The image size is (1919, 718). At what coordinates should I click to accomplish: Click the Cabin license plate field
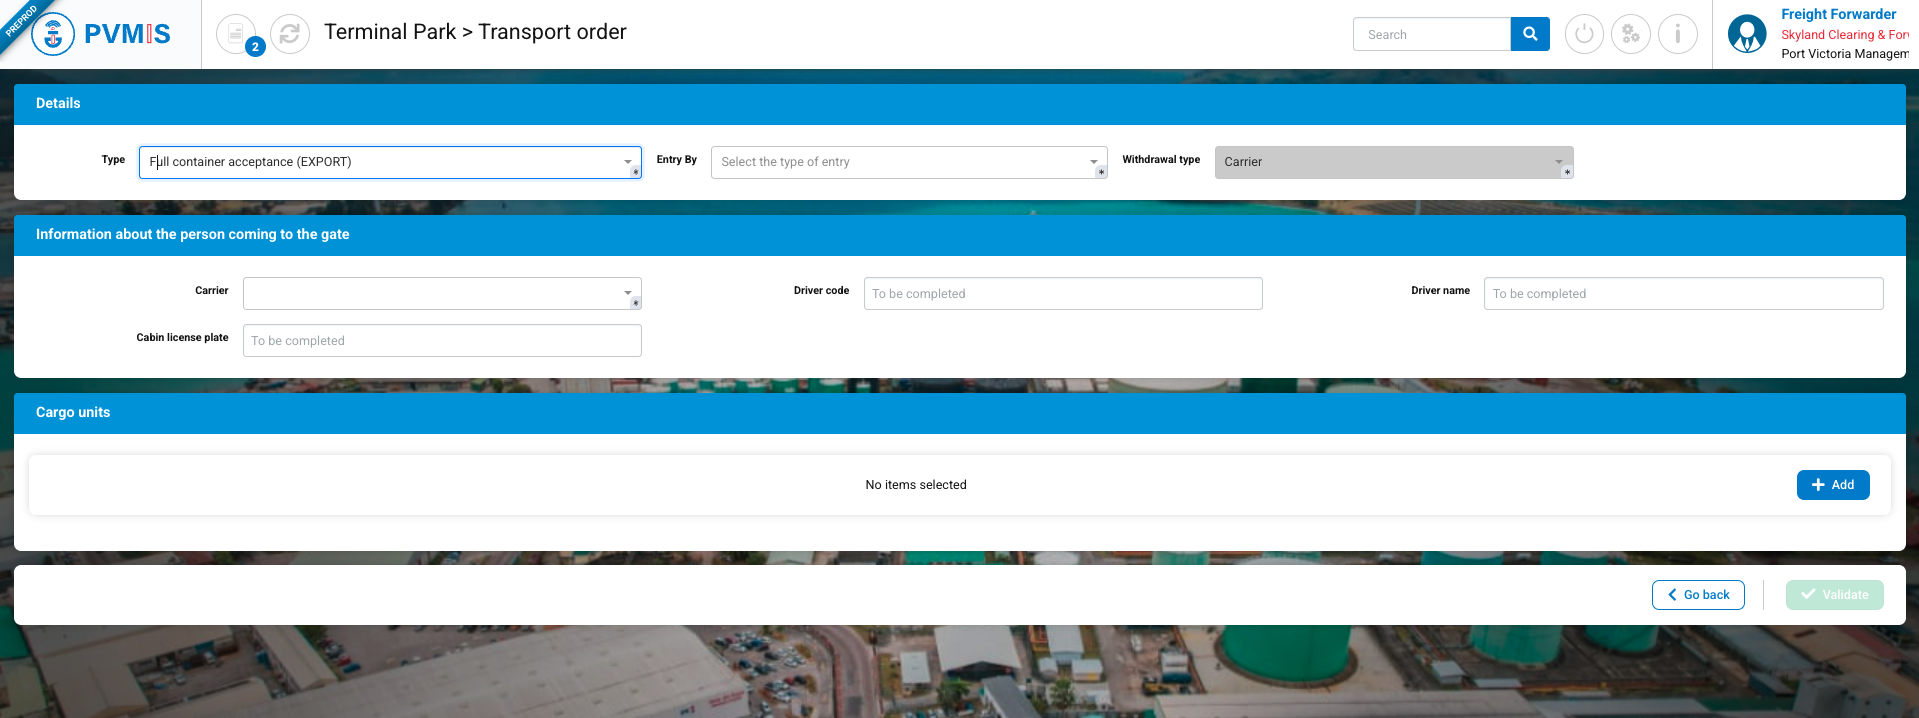[441, 340]
